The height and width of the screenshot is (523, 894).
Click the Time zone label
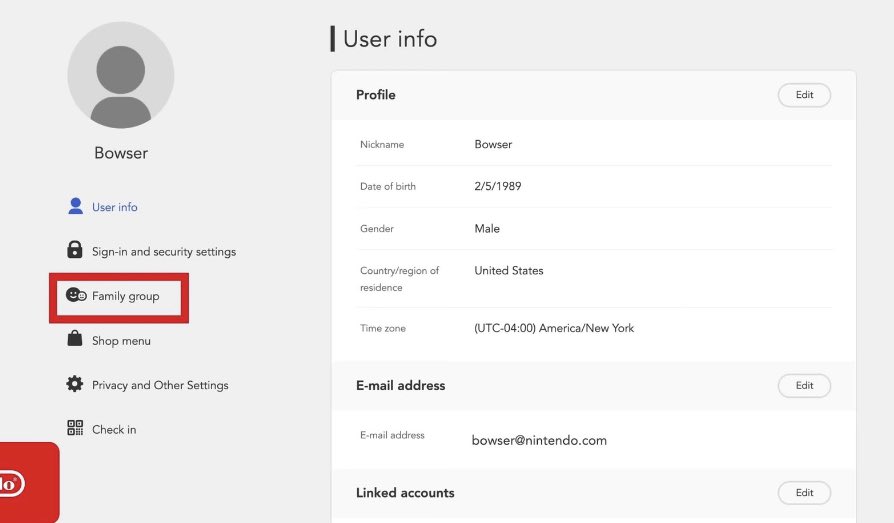383,328
